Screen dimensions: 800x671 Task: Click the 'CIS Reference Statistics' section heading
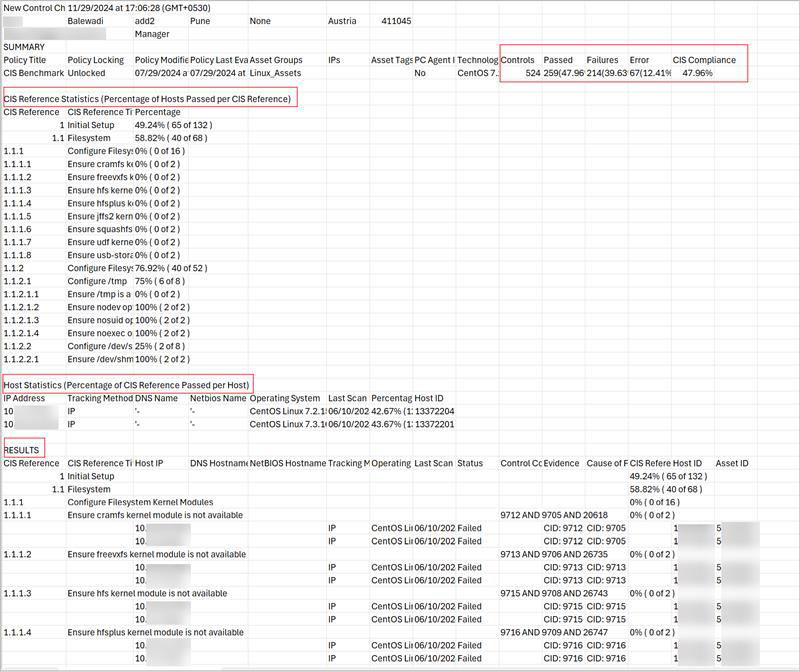pyautogui.click(x=147, y=99)
